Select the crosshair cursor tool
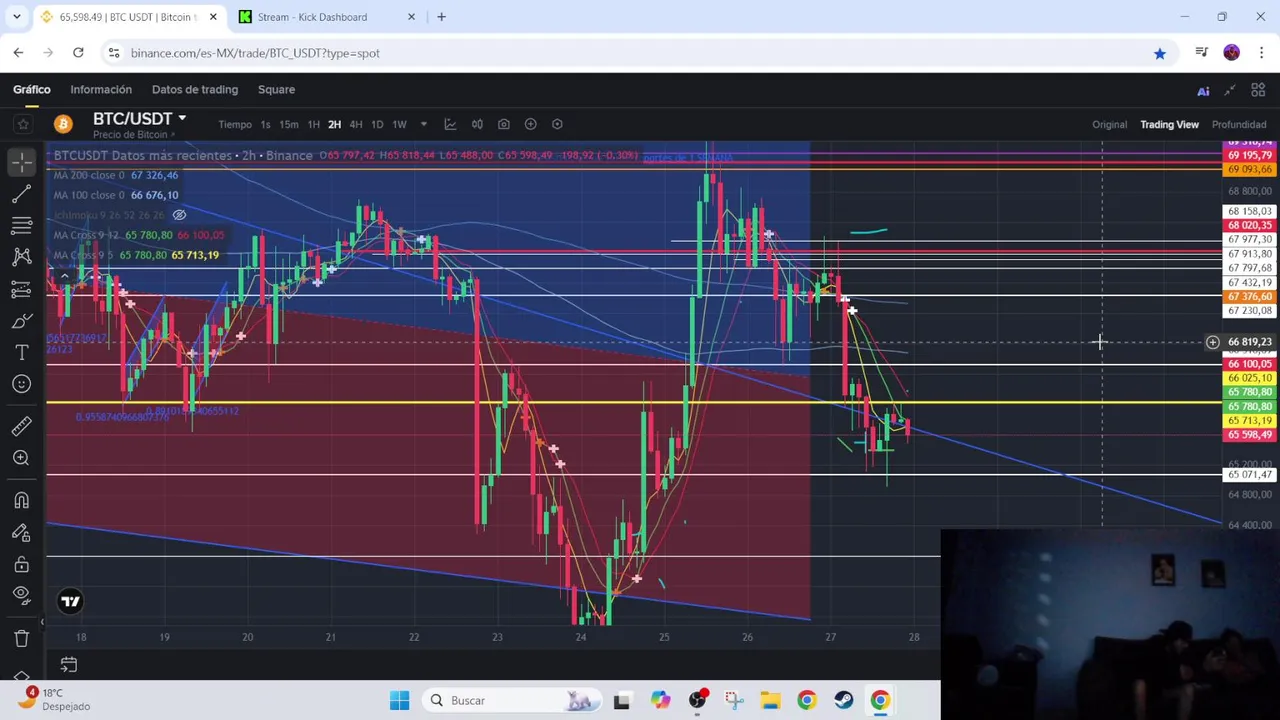Viewport: 1280px width, 720px height. click(x=22, y=160)
